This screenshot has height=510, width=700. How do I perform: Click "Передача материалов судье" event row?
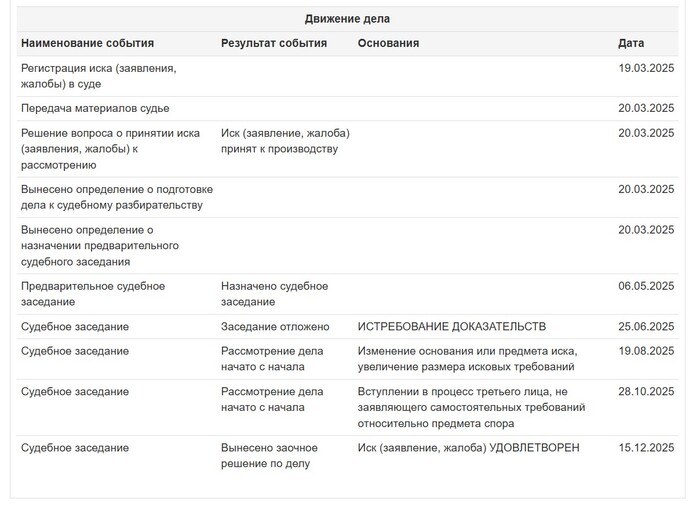pyautogui.click(x=95, y=108)
